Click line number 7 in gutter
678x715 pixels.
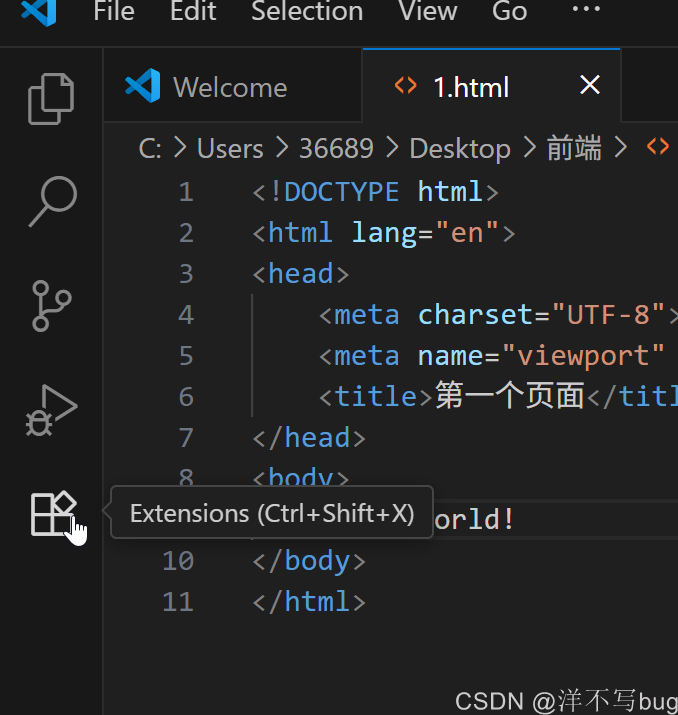point(186,438)
